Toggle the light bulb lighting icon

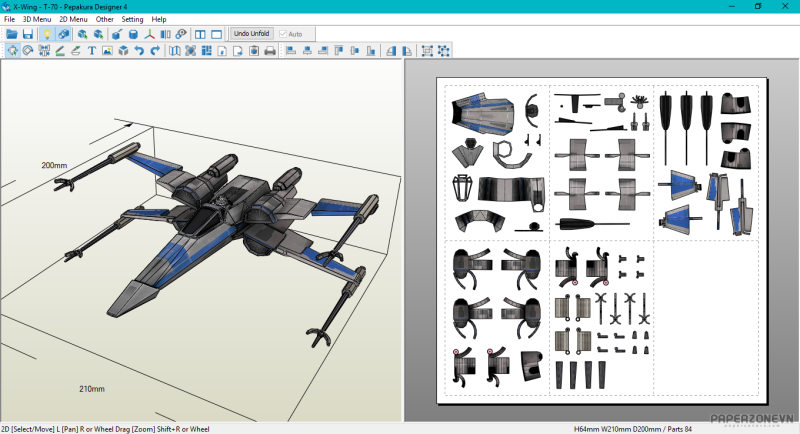pos(46,34)
